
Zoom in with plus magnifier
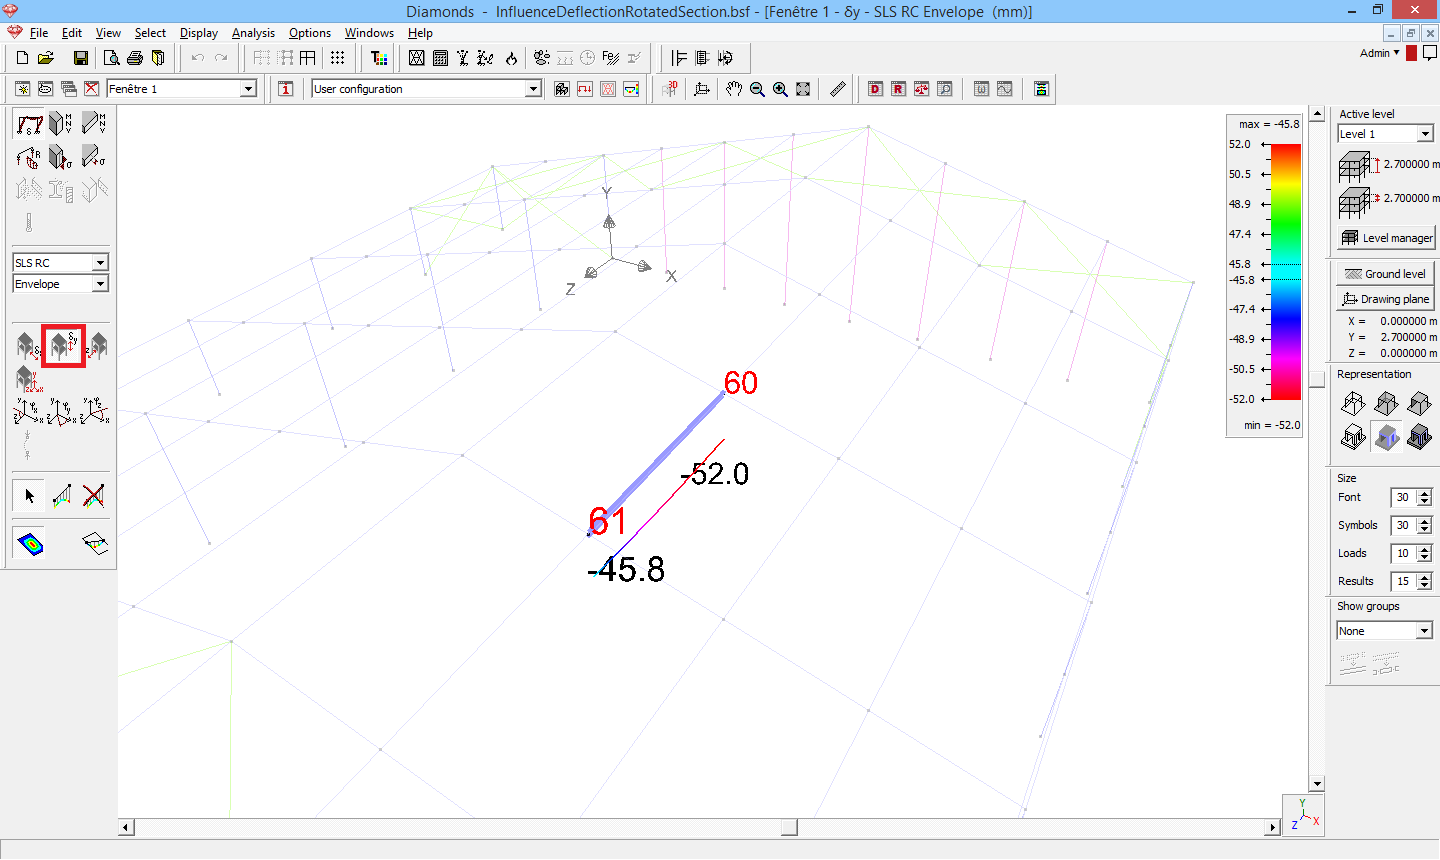coord(780,89)
